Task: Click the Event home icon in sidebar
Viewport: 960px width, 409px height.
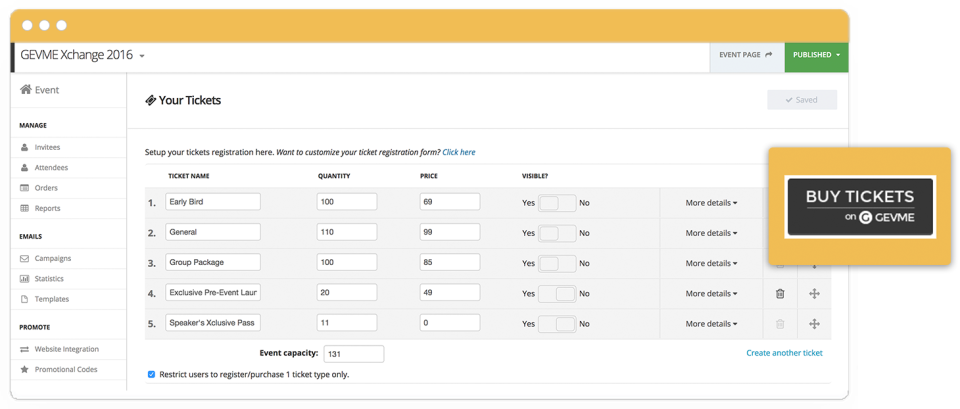Action: 26,90
